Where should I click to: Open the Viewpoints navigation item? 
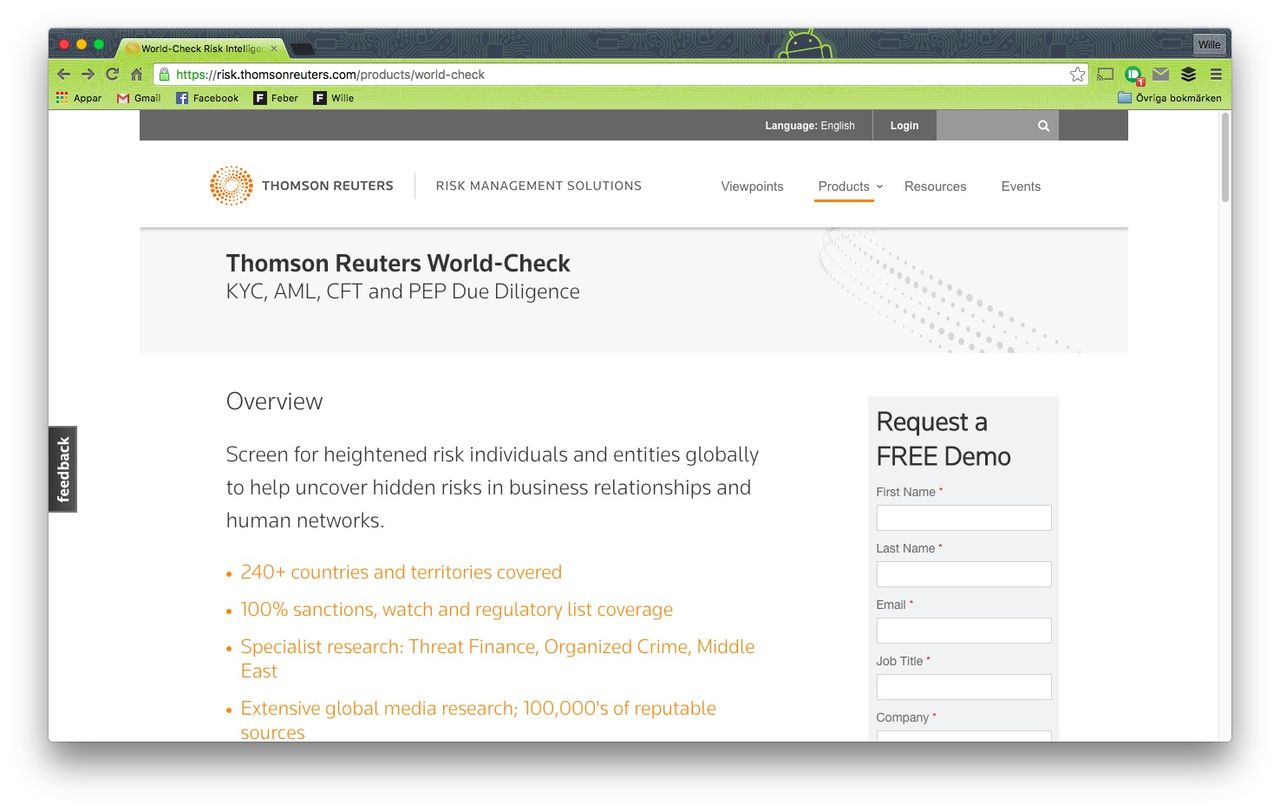[752, 186]
